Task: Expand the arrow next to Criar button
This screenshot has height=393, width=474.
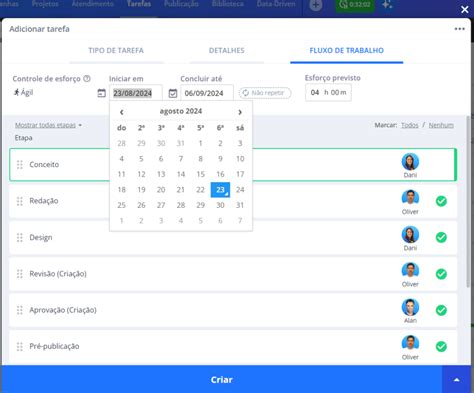Action: [457, 379]
